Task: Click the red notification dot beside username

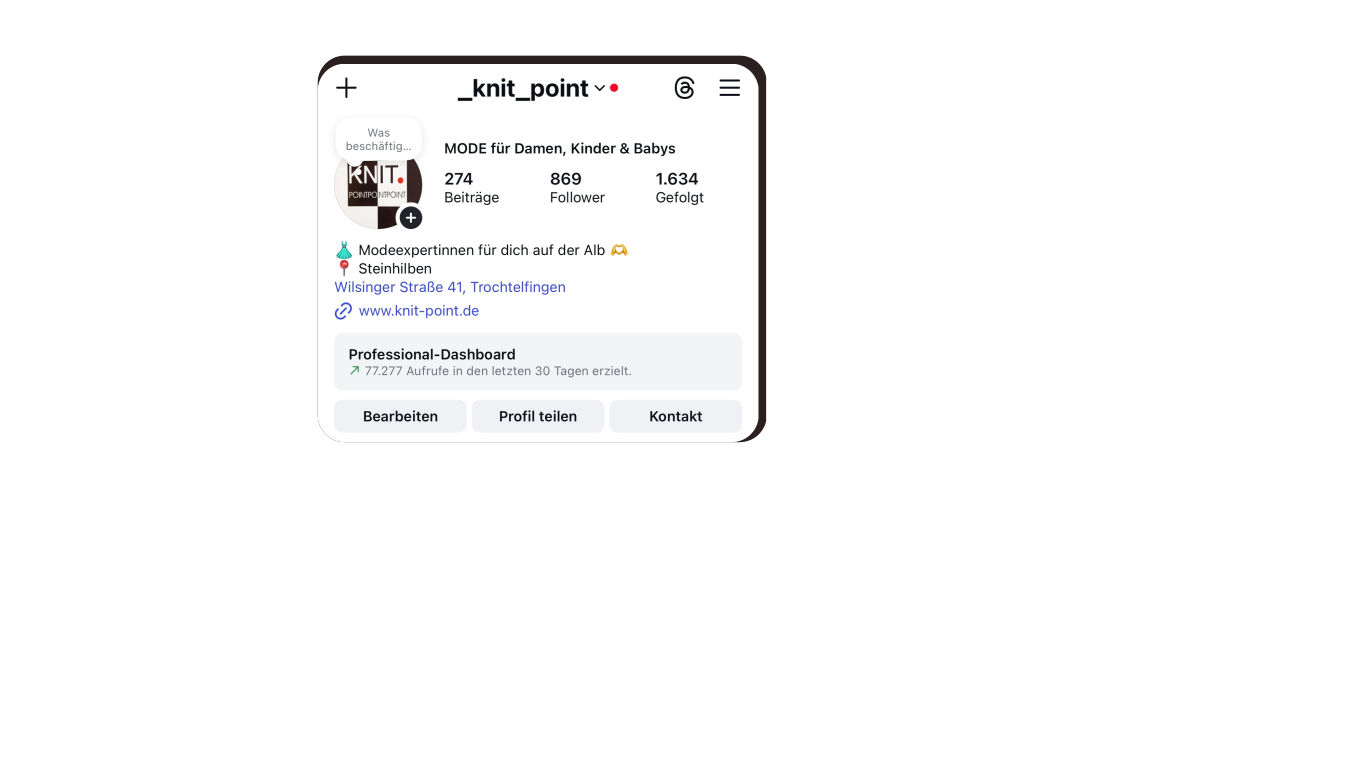Action: [x=614, y=88]
